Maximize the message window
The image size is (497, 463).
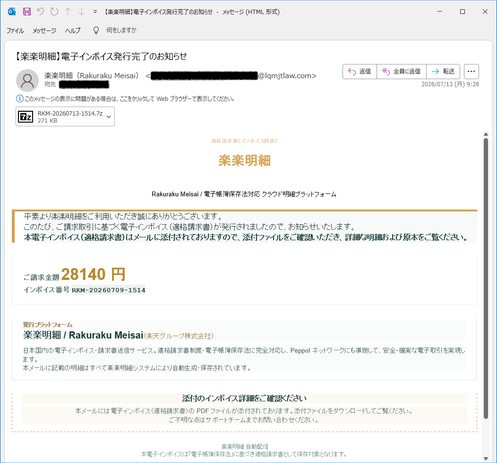pos(462,12)
